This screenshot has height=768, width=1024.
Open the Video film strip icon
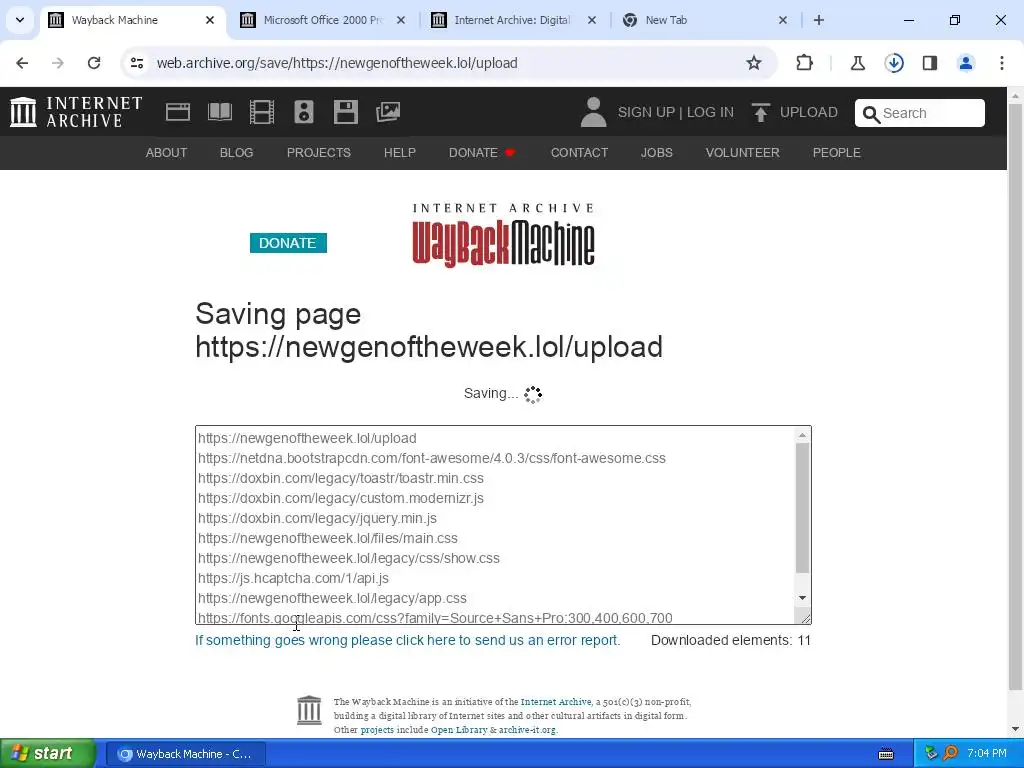pos(261,112)
